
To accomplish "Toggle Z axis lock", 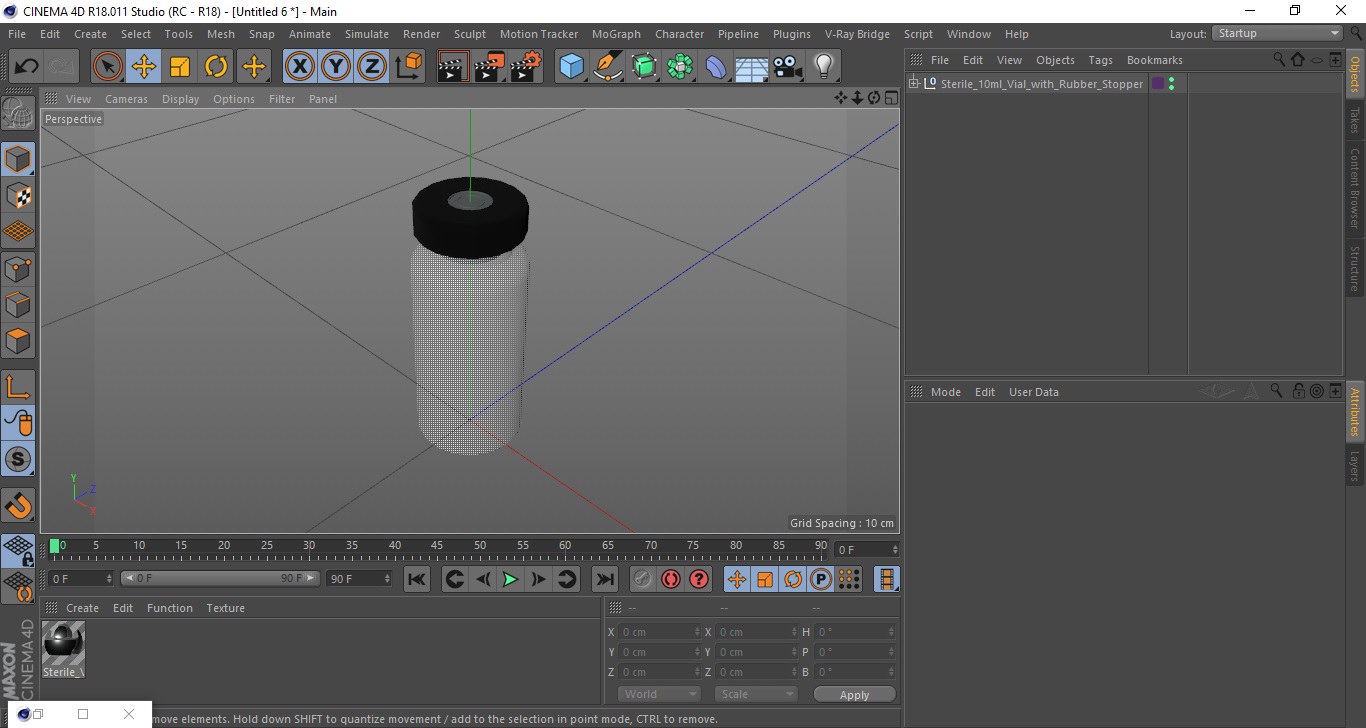I will pyautogui.click(x=372, y=67).
